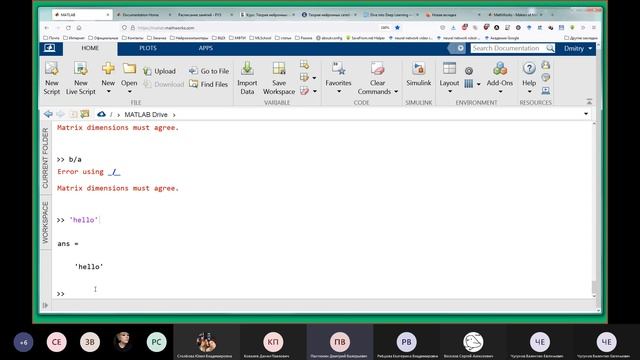
Task: Click Go to File
Action: (x=209, y=71)
